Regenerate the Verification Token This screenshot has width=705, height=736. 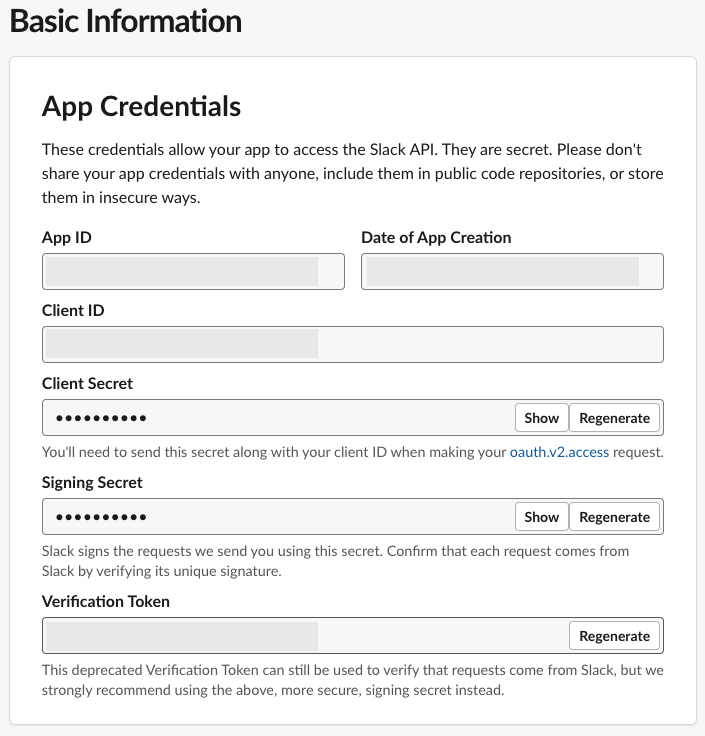(x=614, y=636)
